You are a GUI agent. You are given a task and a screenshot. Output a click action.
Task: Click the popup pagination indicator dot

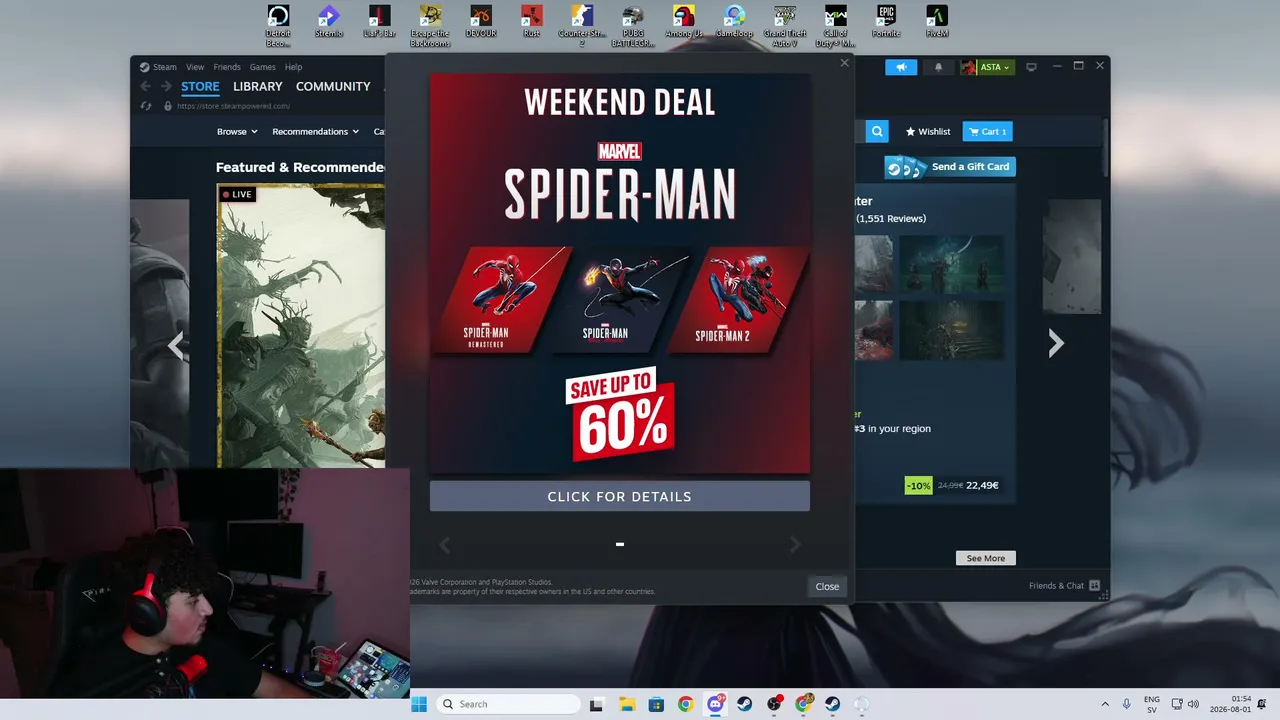click(x=620, y=544)
